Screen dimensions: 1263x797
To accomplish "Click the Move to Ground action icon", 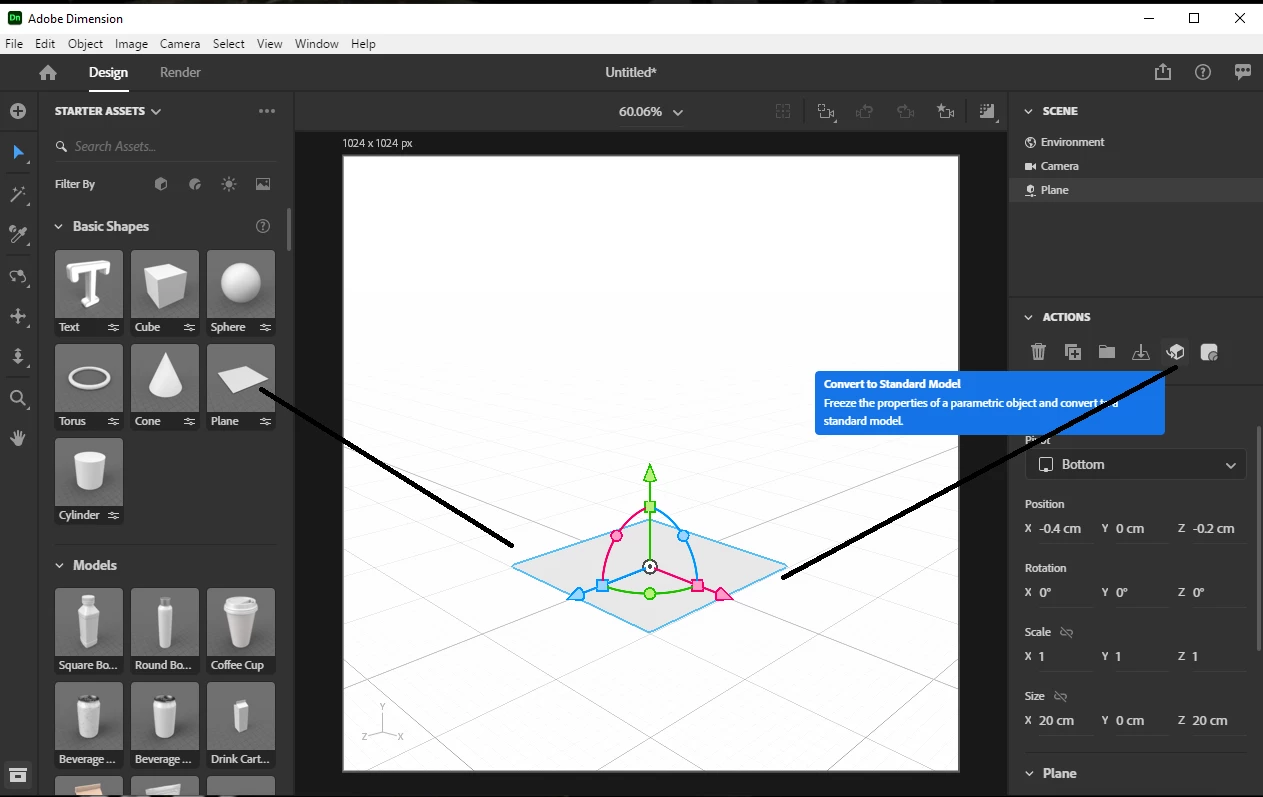I will [x=1141, y=352].
